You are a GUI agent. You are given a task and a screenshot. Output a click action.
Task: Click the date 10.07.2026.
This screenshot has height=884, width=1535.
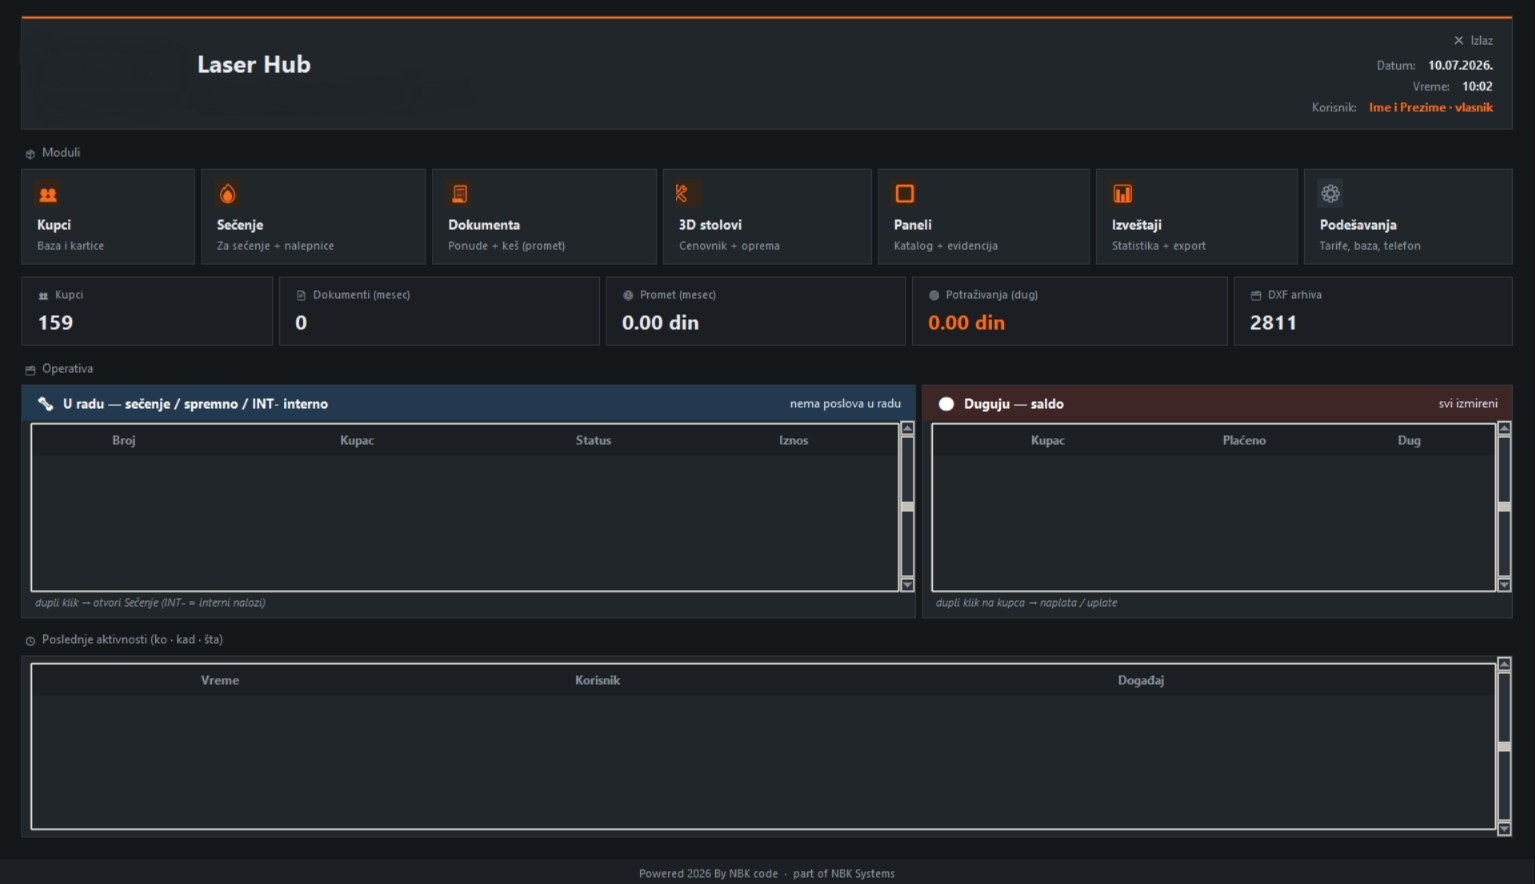tap(1460, 66)
